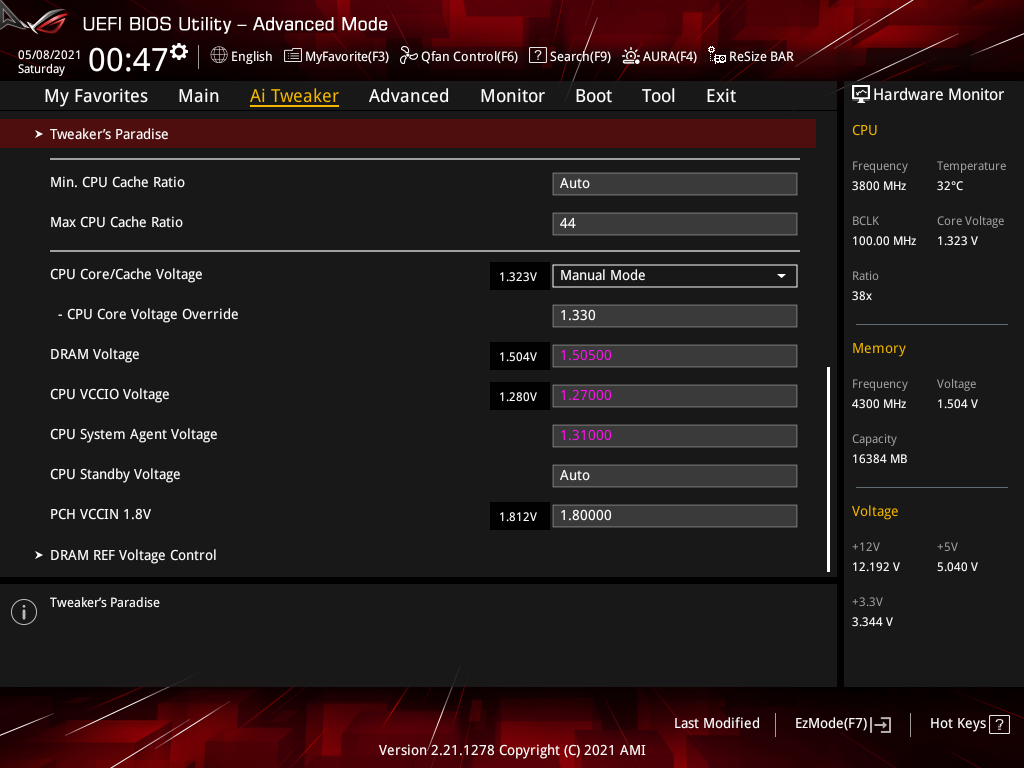The width and height of the screenshot is (1024, 768).
Task: Click the ReSize BAR label
Action: click(761, 56)
